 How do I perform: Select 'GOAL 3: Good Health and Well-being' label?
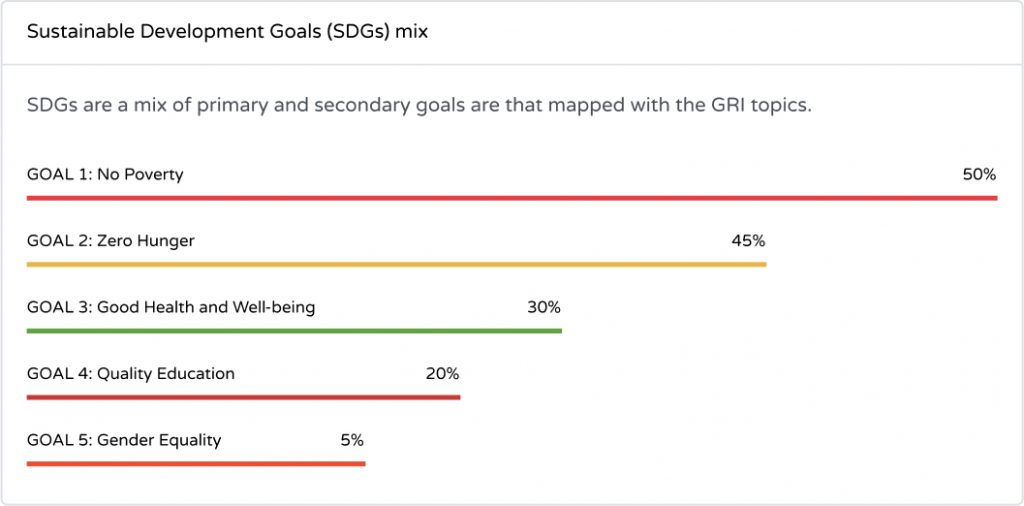click(171, 308)
